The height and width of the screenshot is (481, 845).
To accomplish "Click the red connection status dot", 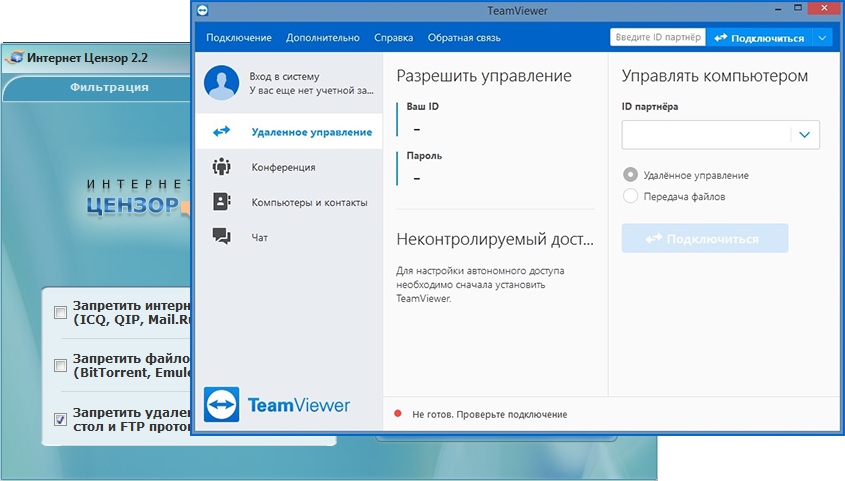I will [398, 414].
